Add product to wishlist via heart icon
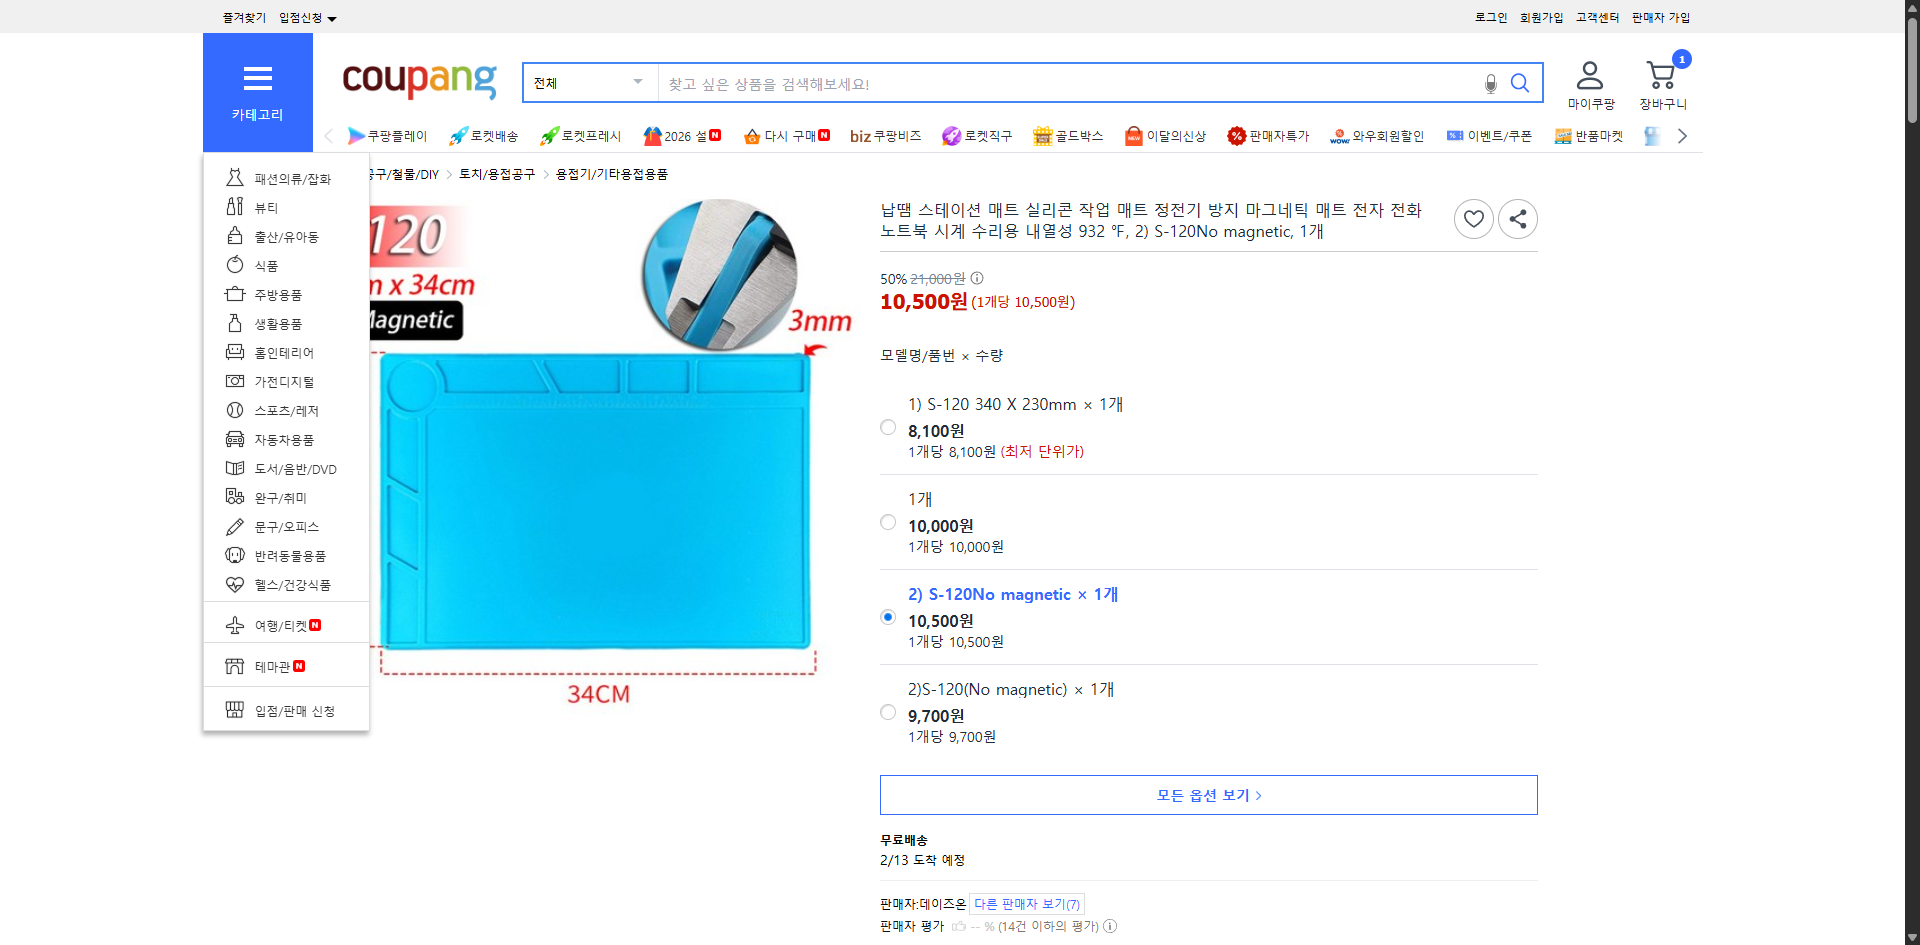 click(1474, 218)
